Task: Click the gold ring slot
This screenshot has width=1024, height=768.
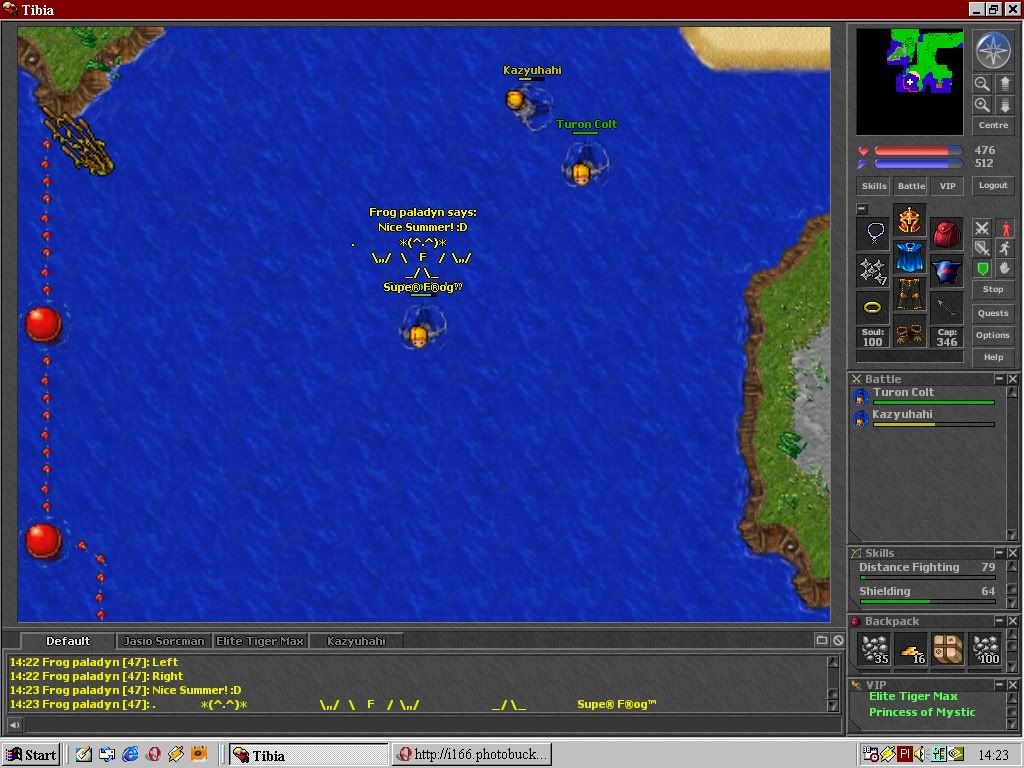Action: click(873, 308)
